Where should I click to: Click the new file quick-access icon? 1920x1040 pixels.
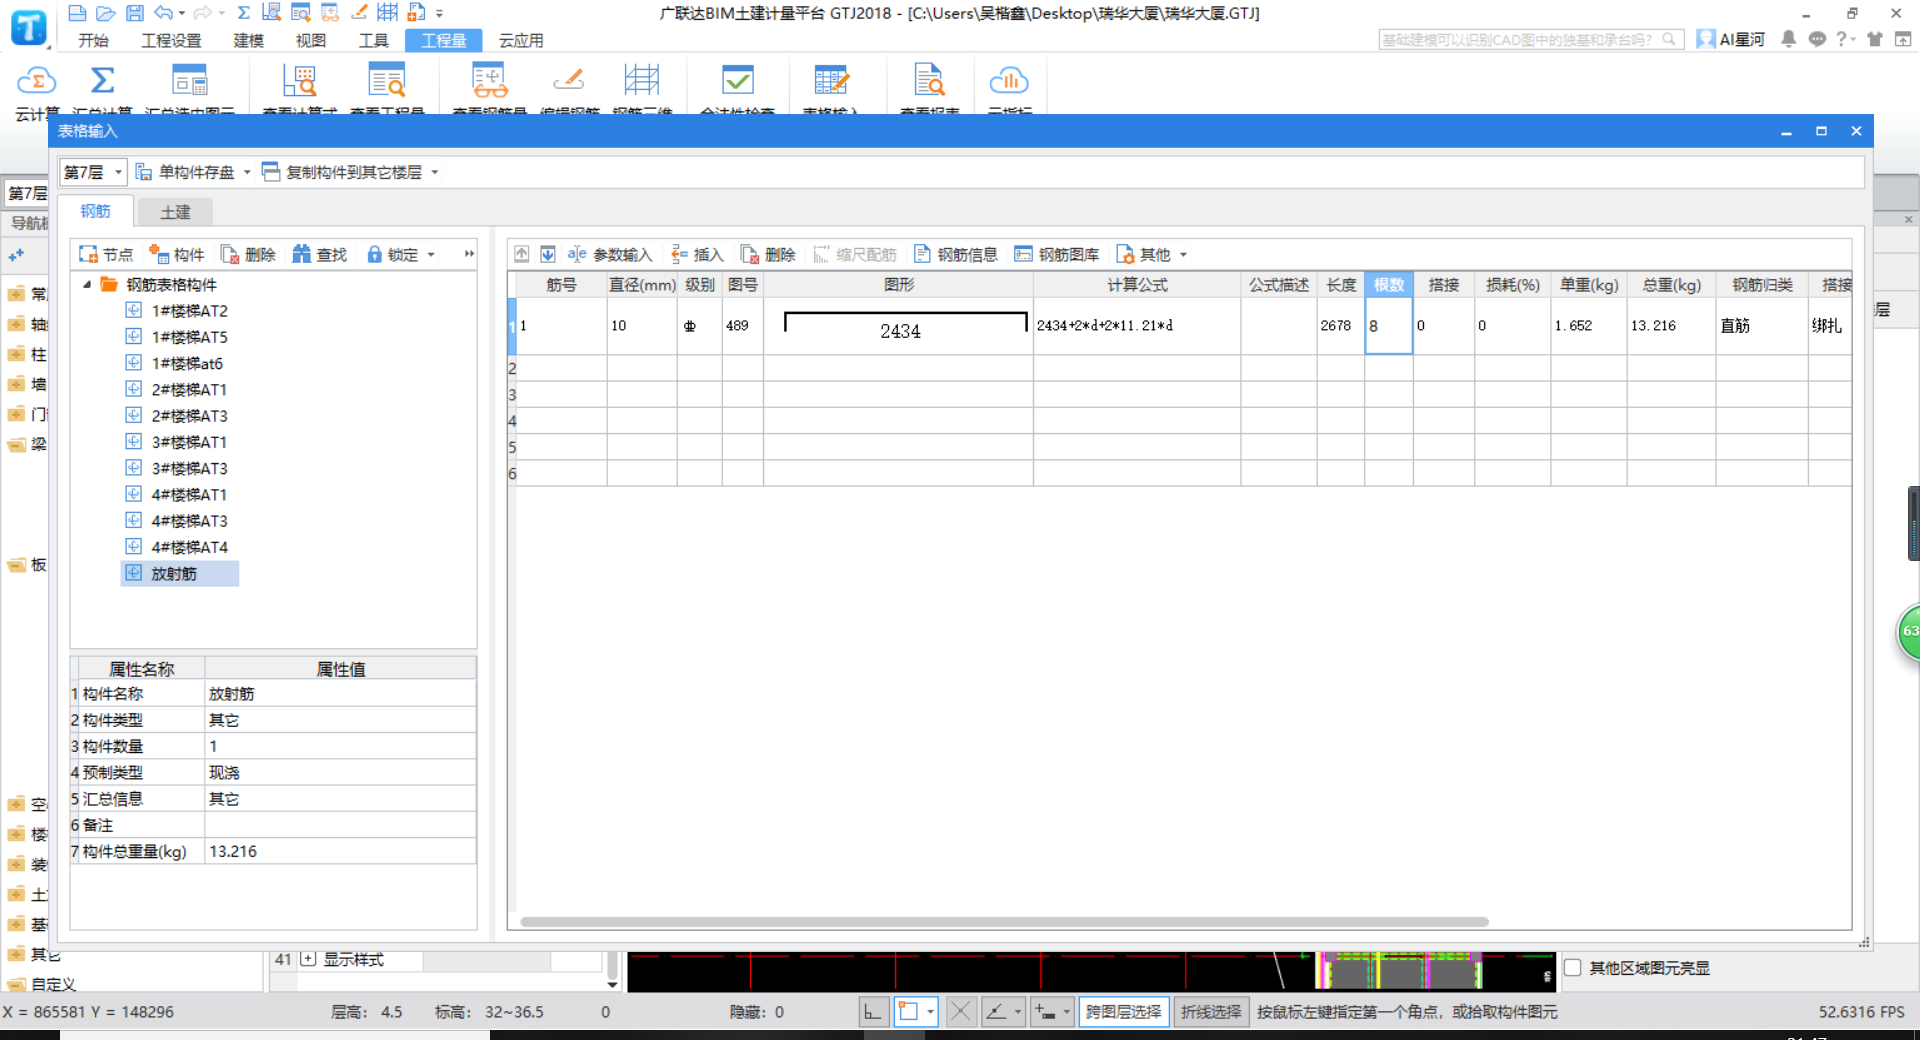pyautogui.click(x=77, y=13)
